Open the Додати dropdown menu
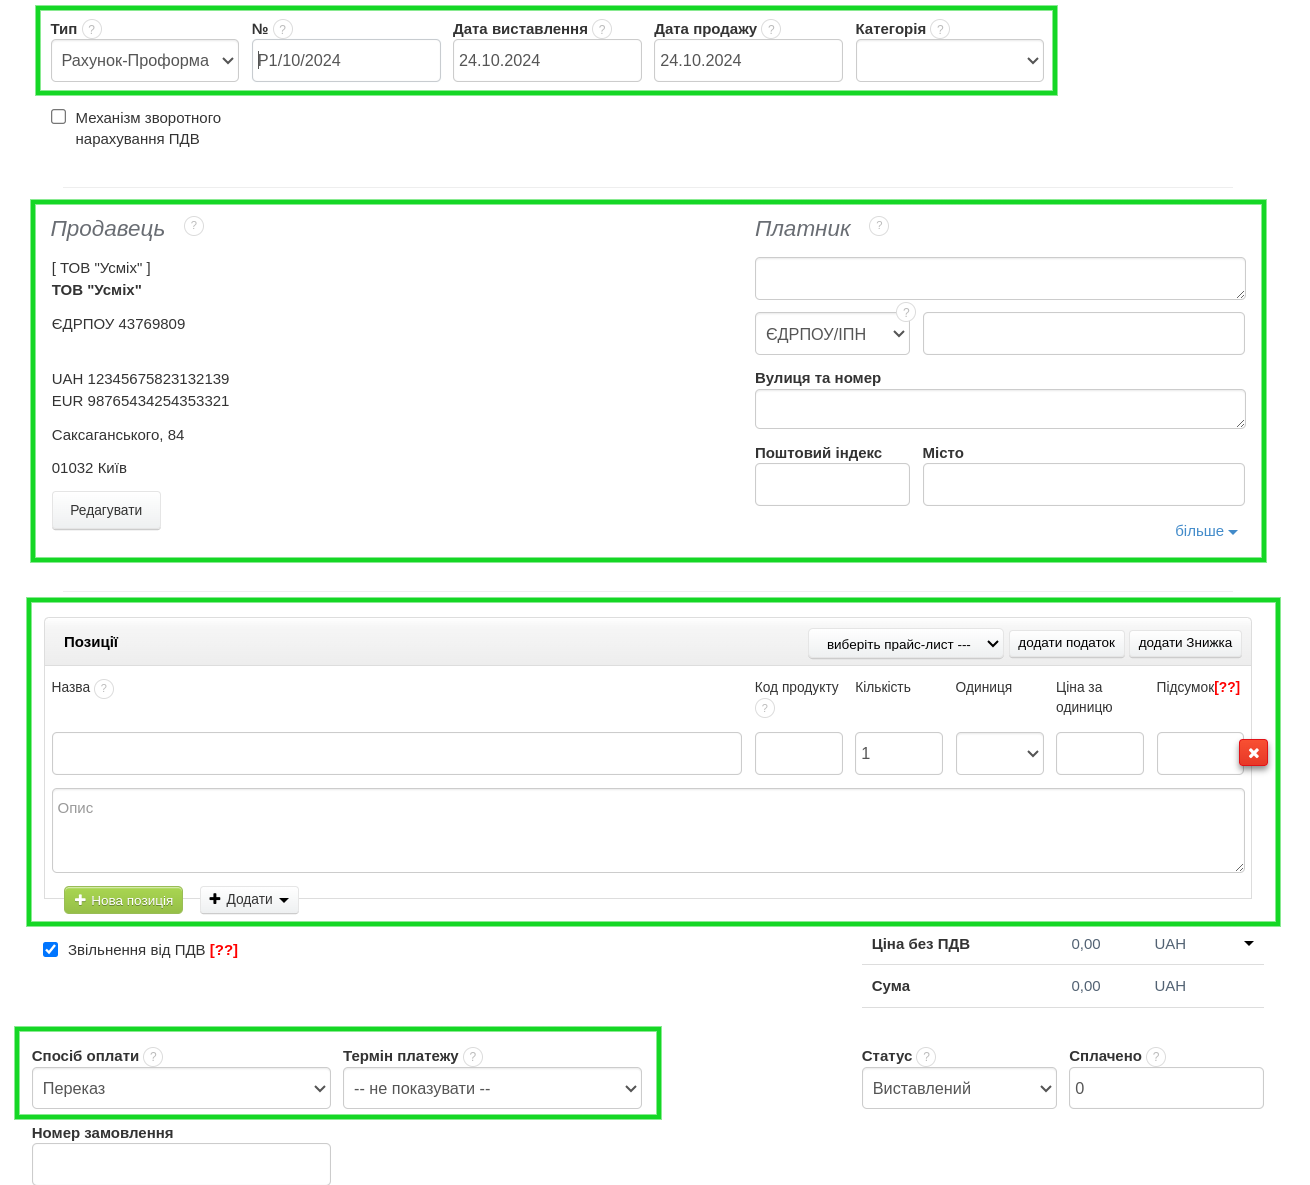Screen dimensions: 1310x1185 click(249, 900)
